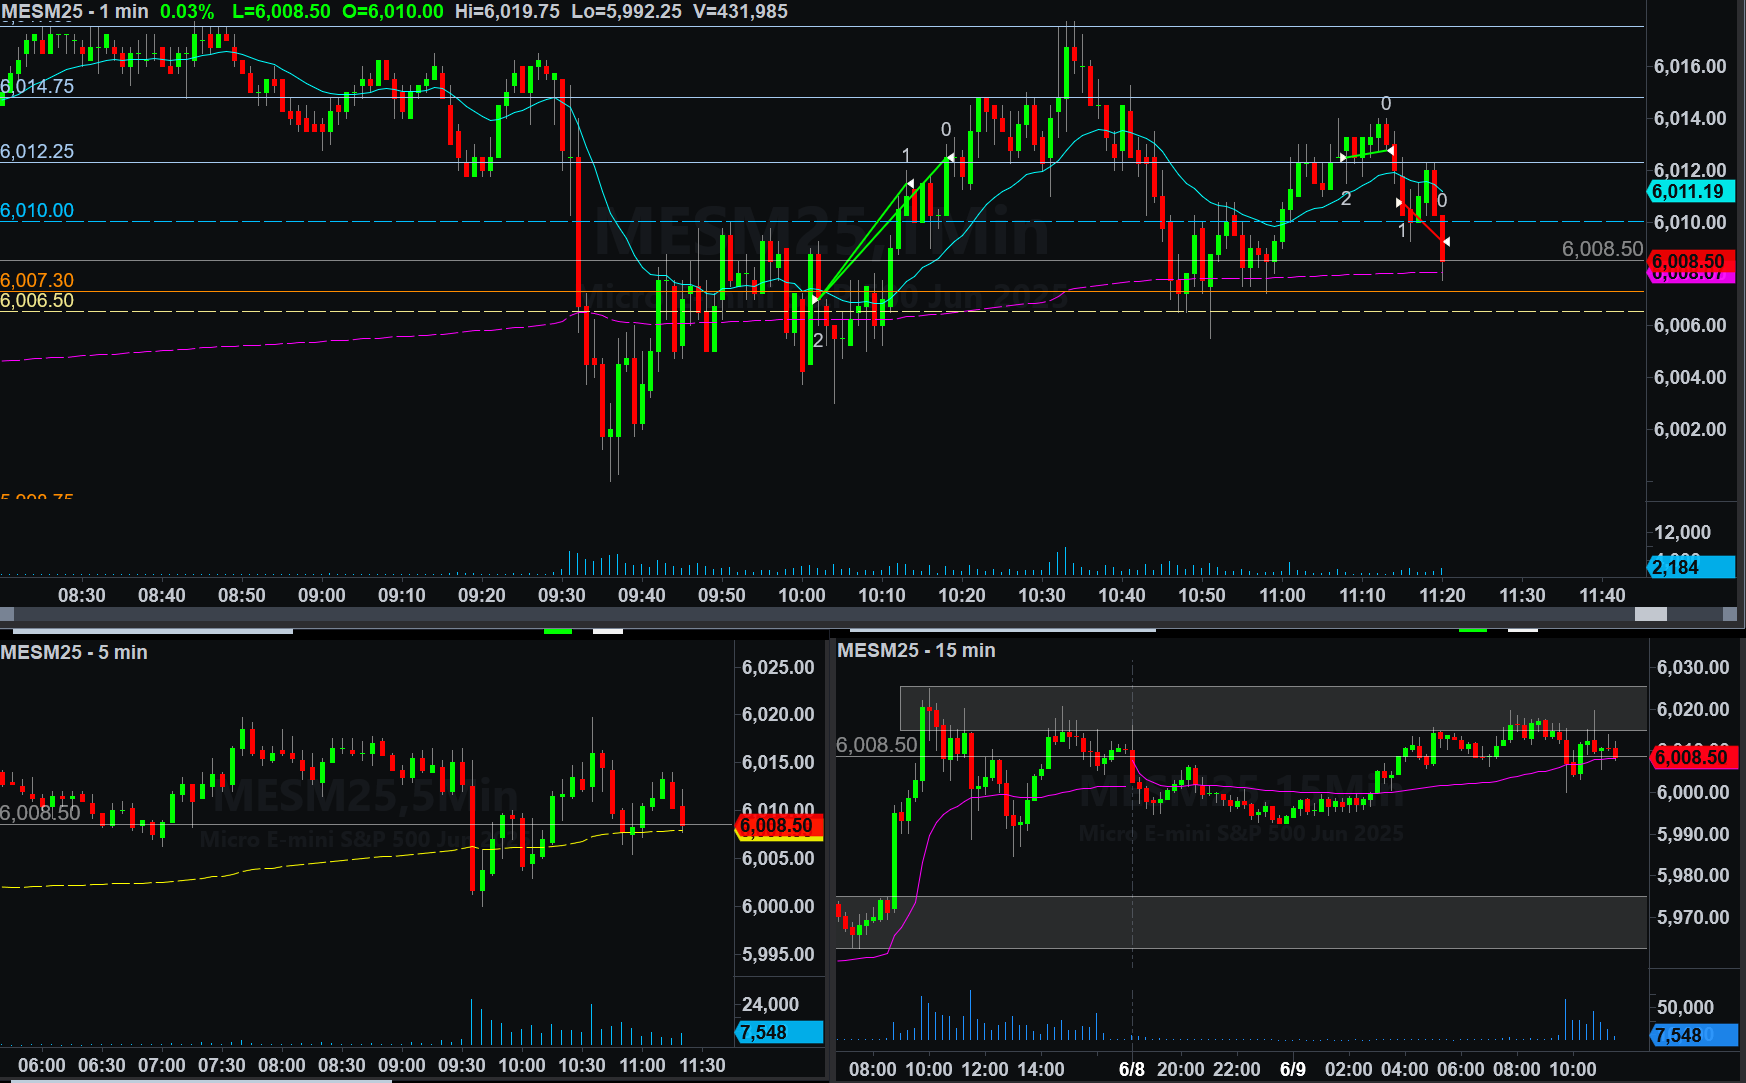Click the red 6,008.50 price tag on 15-min chart

(x=1691, y=757)
